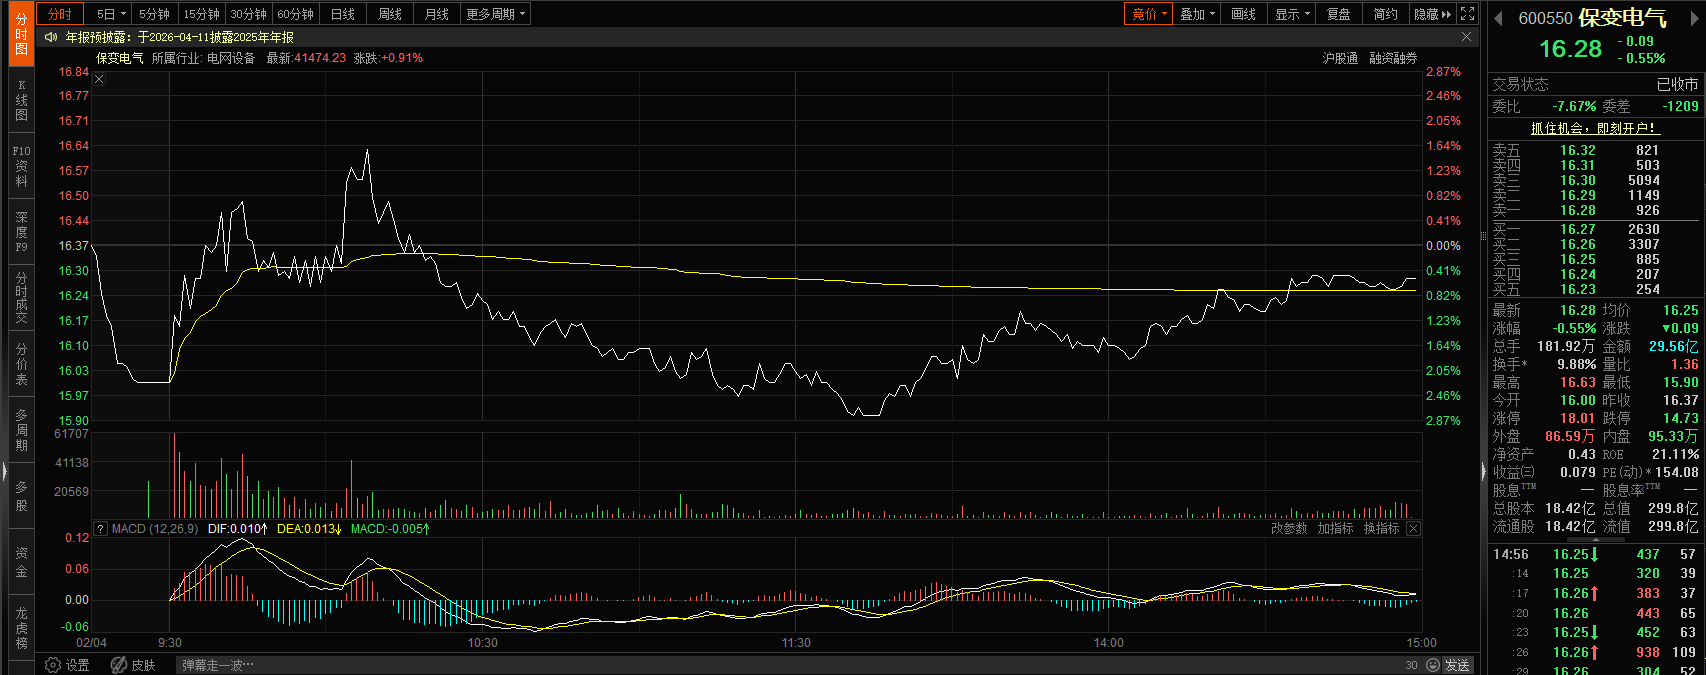Open the 5日 period dropdown
The height and width of the screenshot is (675, 1706).
point(109,14)
